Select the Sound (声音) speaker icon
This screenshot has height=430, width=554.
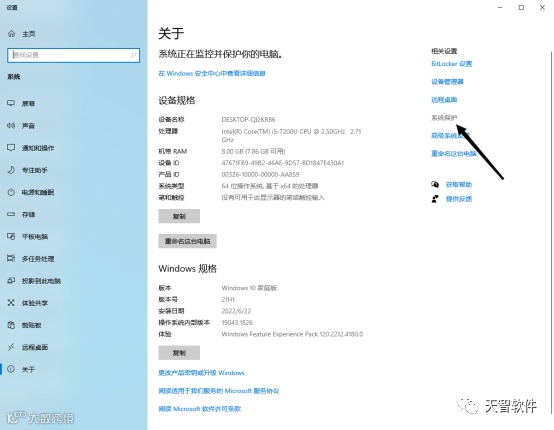(x=11, y=125)
